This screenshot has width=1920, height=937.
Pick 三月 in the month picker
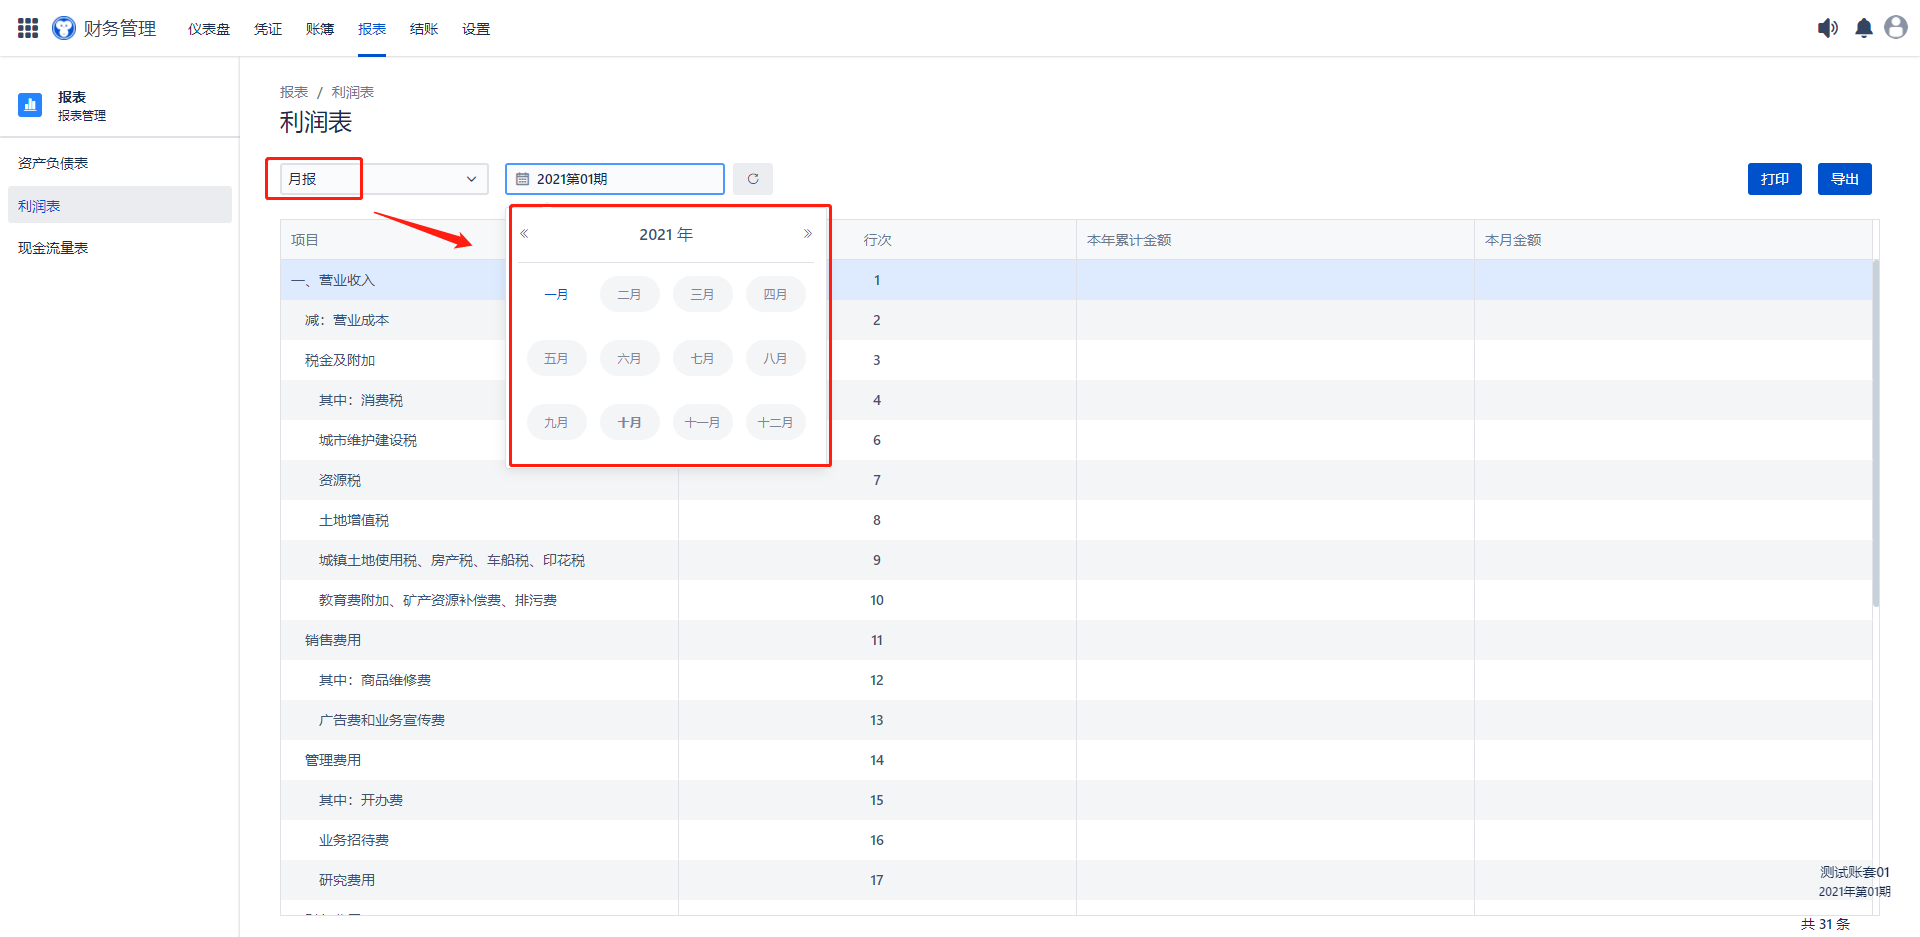click(702, 294)
